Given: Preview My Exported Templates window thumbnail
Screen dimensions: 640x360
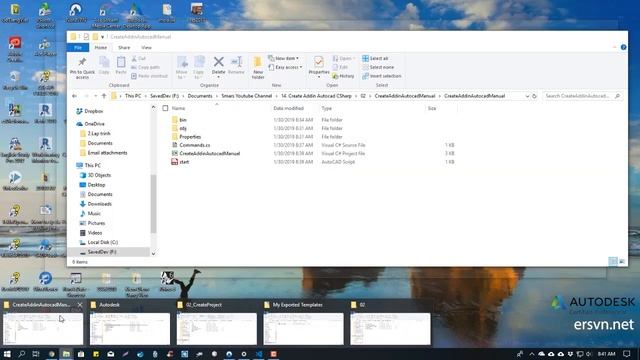Looking at the screenshot, I should (304, 328).
